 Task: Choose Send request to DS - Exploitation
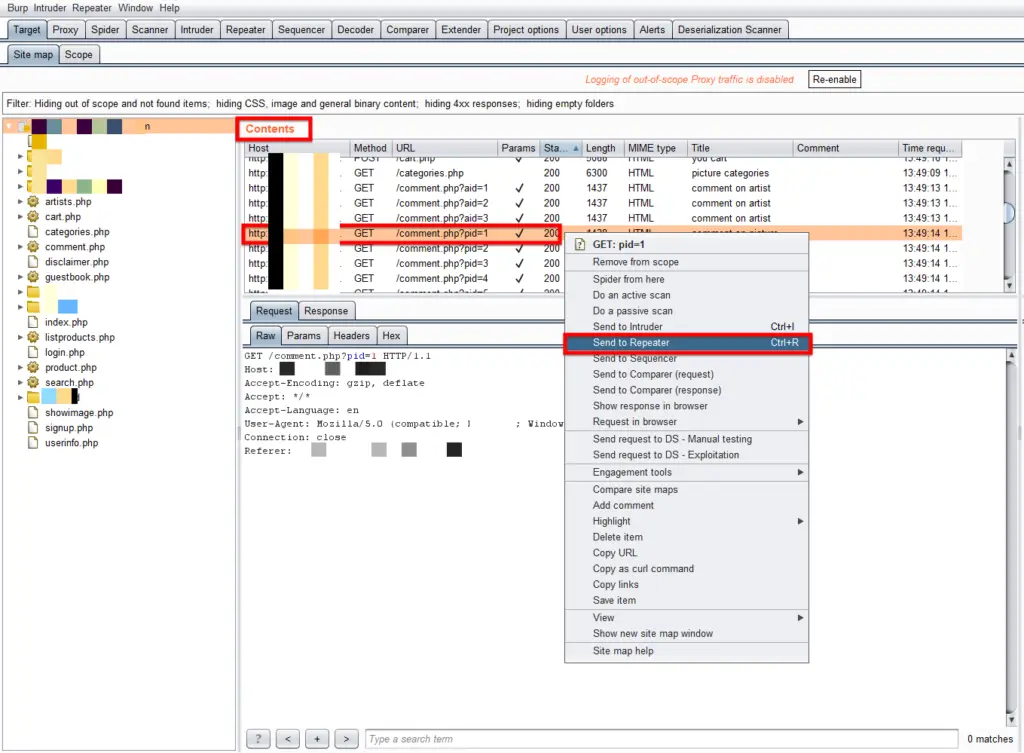tap(686, 455)
